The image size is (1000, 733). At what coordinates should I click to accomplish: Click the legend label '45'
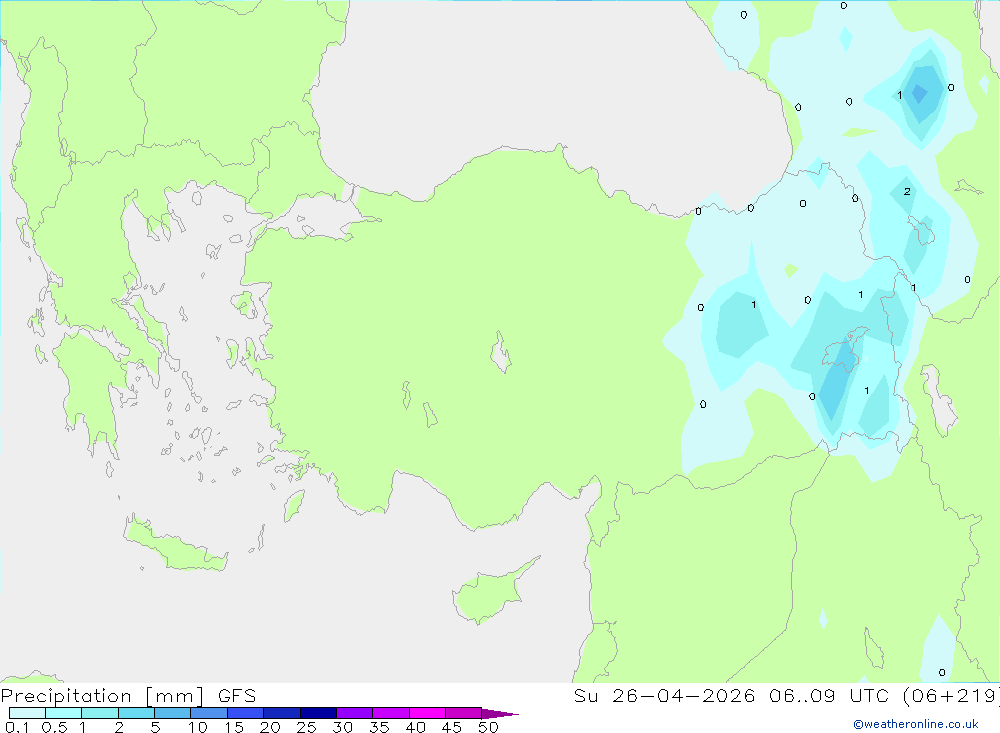pos(452,727)
